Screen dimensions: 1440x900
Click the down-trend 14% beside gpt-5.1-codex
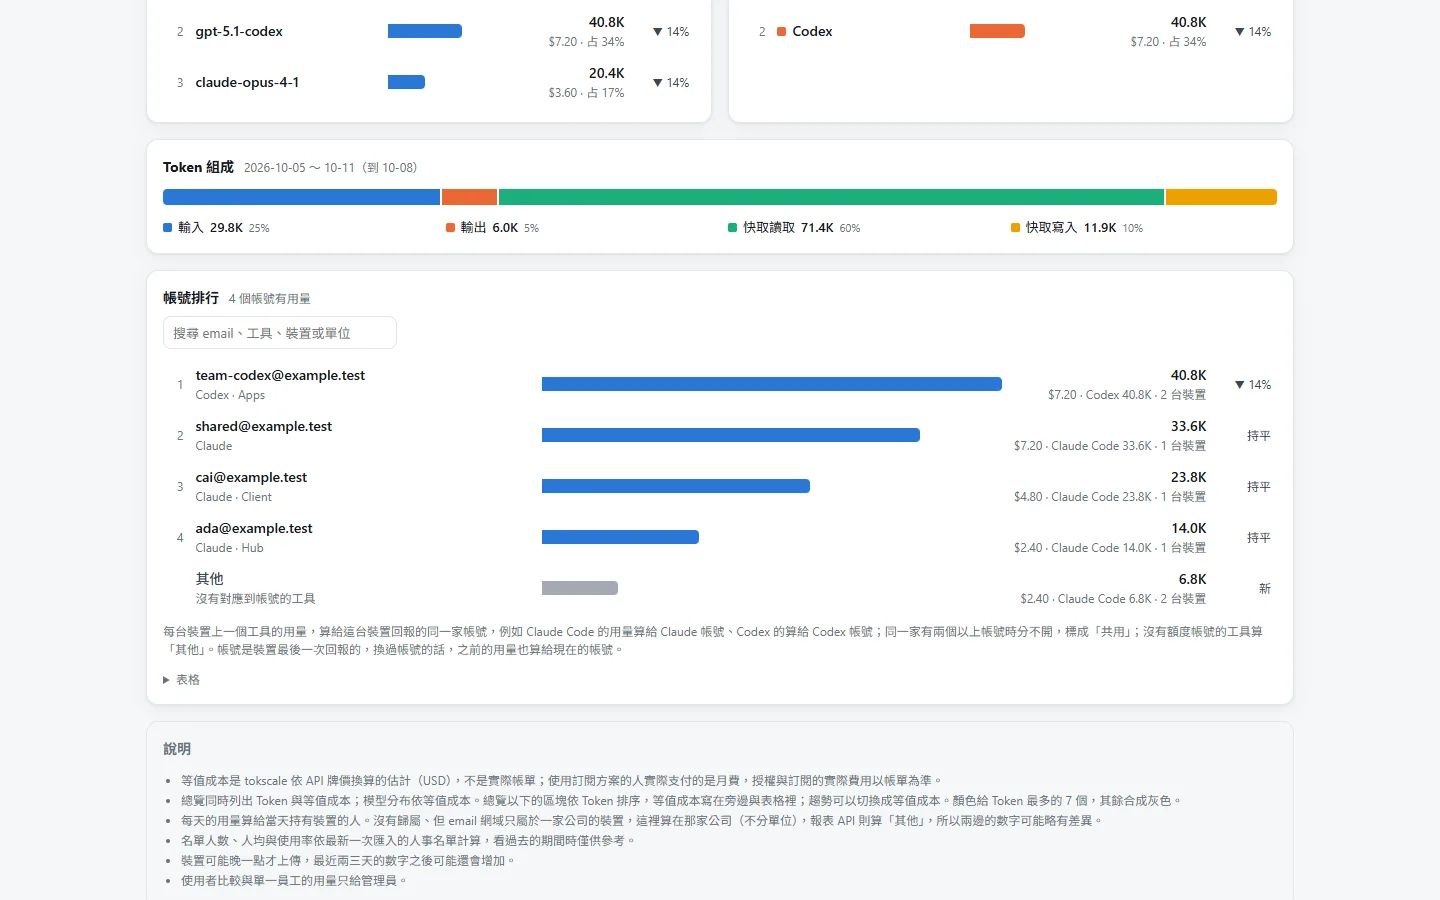(671, 32)
